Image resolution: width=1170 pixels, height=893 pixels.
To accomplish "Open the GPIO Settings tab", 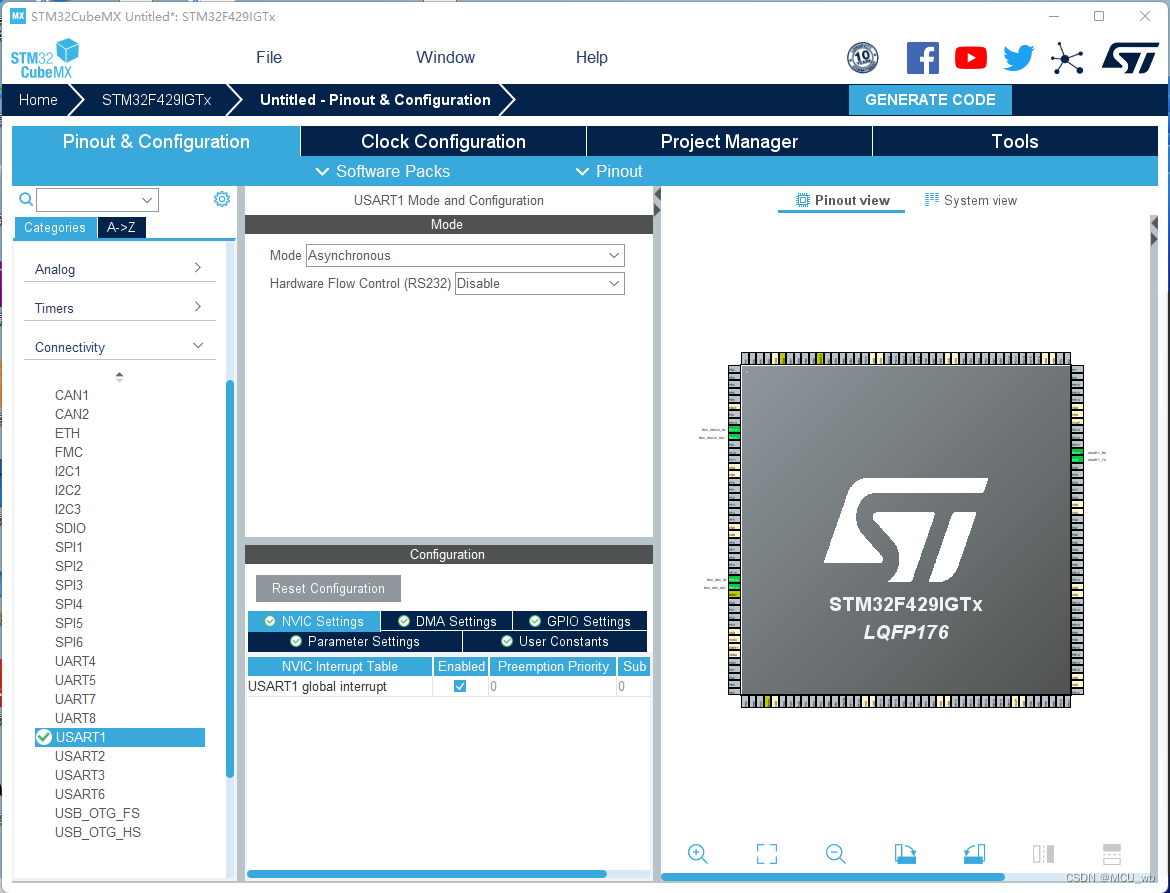I will 580,621.
